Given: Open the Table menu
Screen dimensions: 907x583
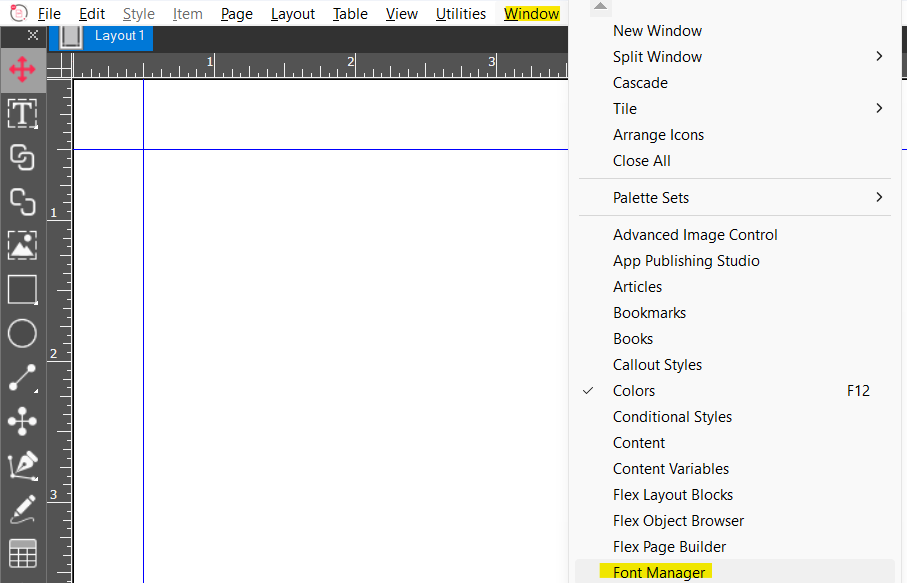Looking at the screenshot, I should (349, 13).
